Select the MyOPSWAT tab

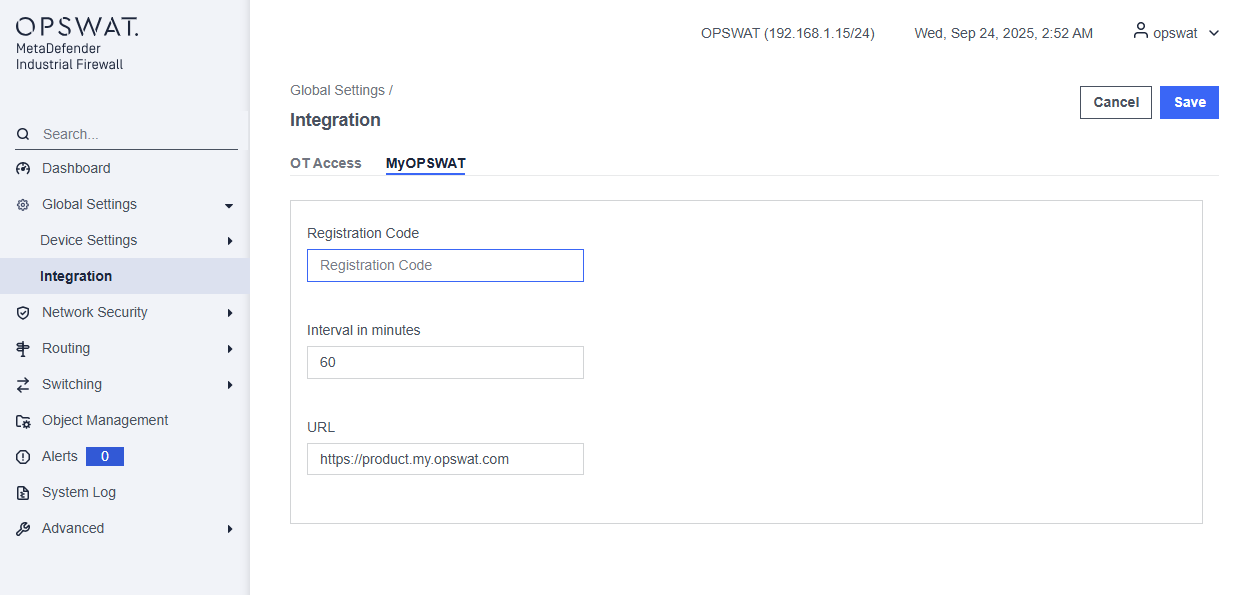click(x=425, y=163)
